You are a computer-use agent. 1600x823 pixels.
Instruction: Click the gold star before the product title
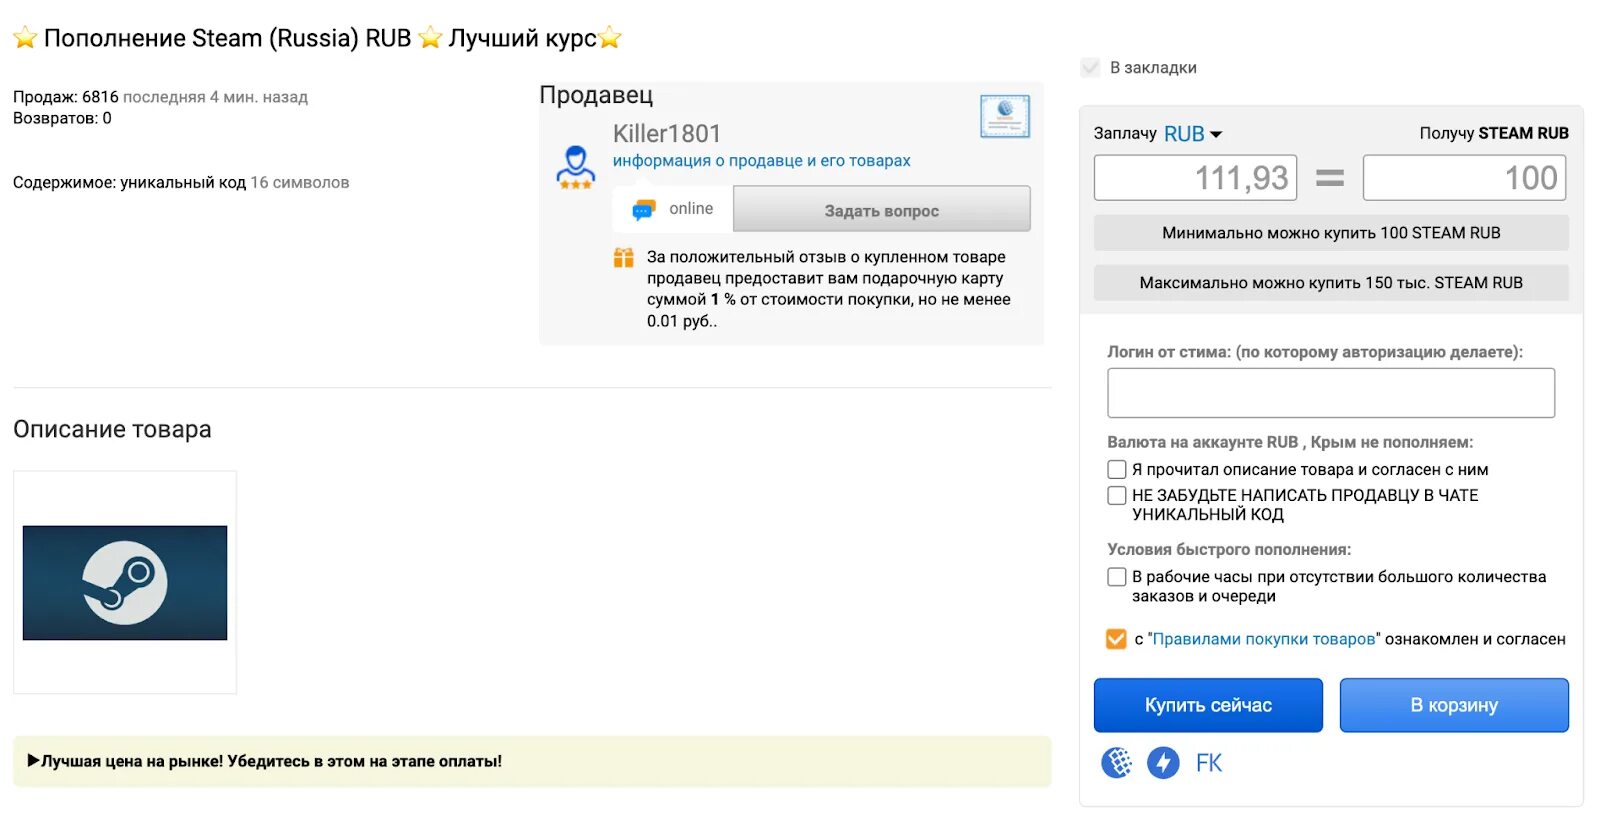(25, 38)
